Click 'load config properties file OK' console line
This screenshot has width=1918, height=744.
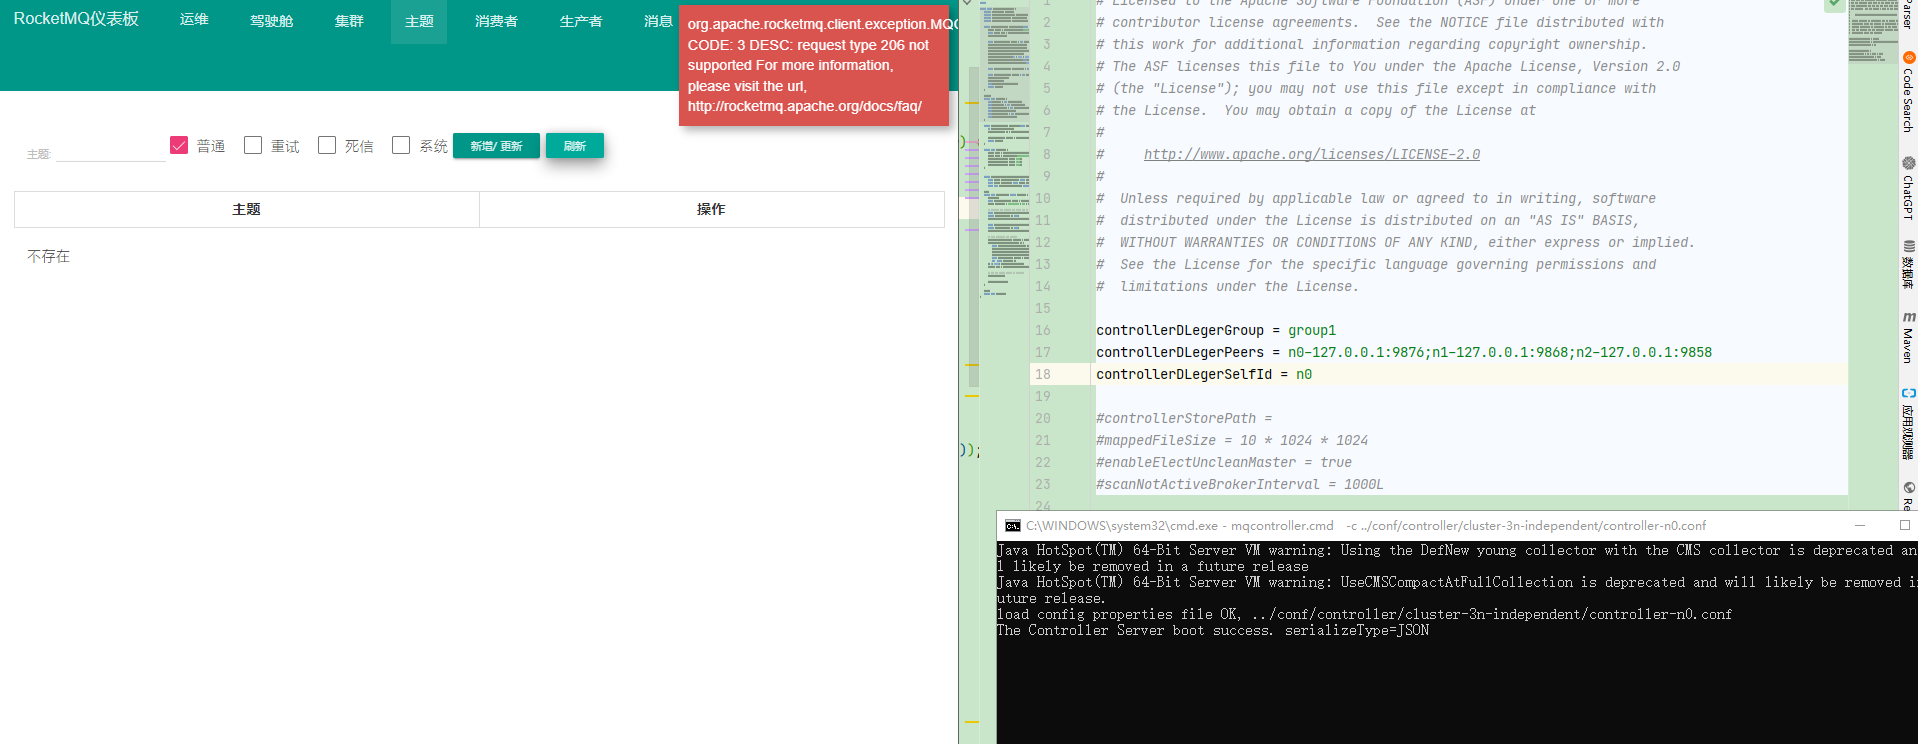coord(1364,614)
